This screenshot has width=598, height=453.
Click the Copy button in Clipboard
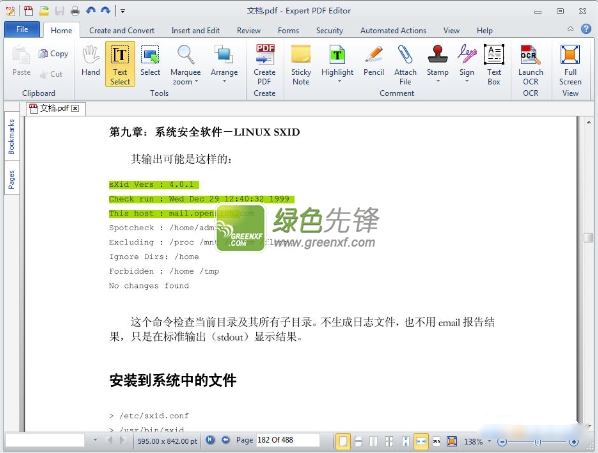pyautogui.click(x=53, y=54)
